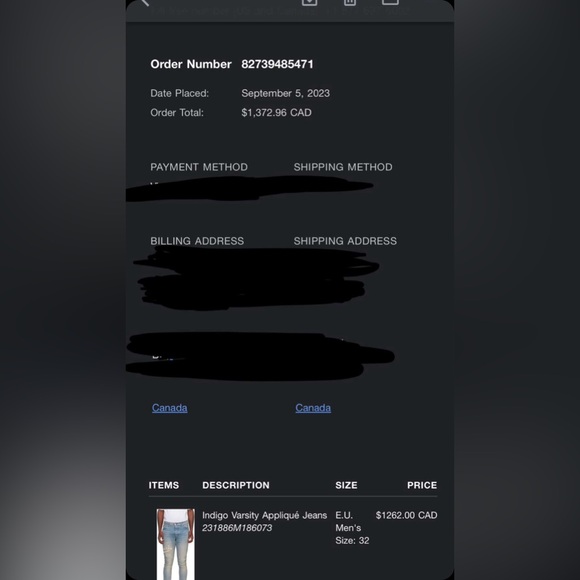Click the DESCRIPTION column header
The image size is (580, 580).
click(236, 485)
